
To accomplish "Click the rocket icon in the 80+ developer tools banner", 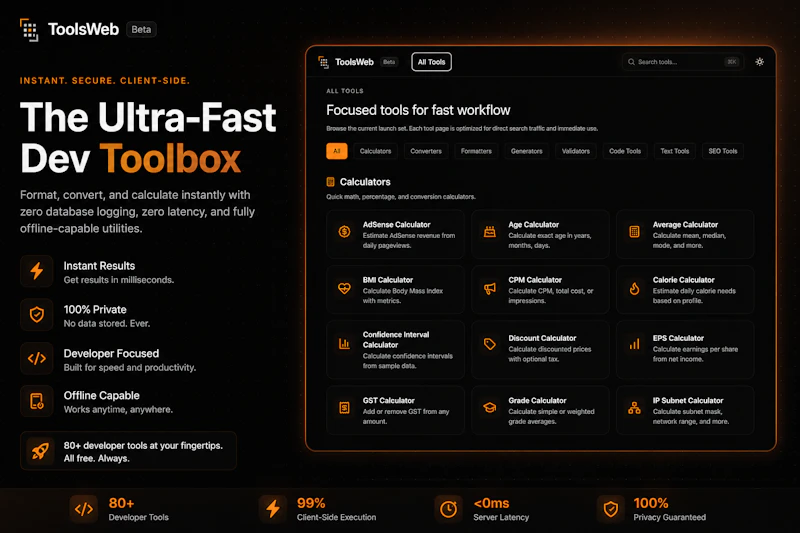I will pos(40,451).
